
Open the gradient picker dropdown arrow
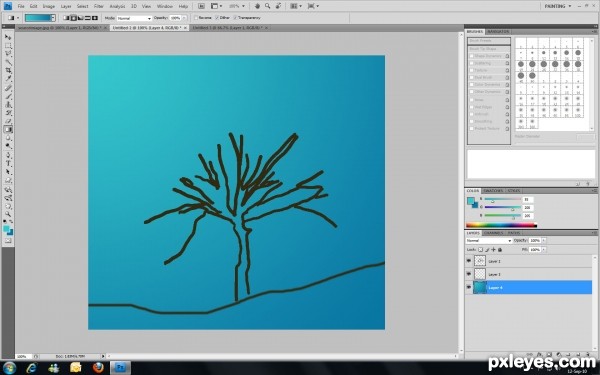coord(53,18)
